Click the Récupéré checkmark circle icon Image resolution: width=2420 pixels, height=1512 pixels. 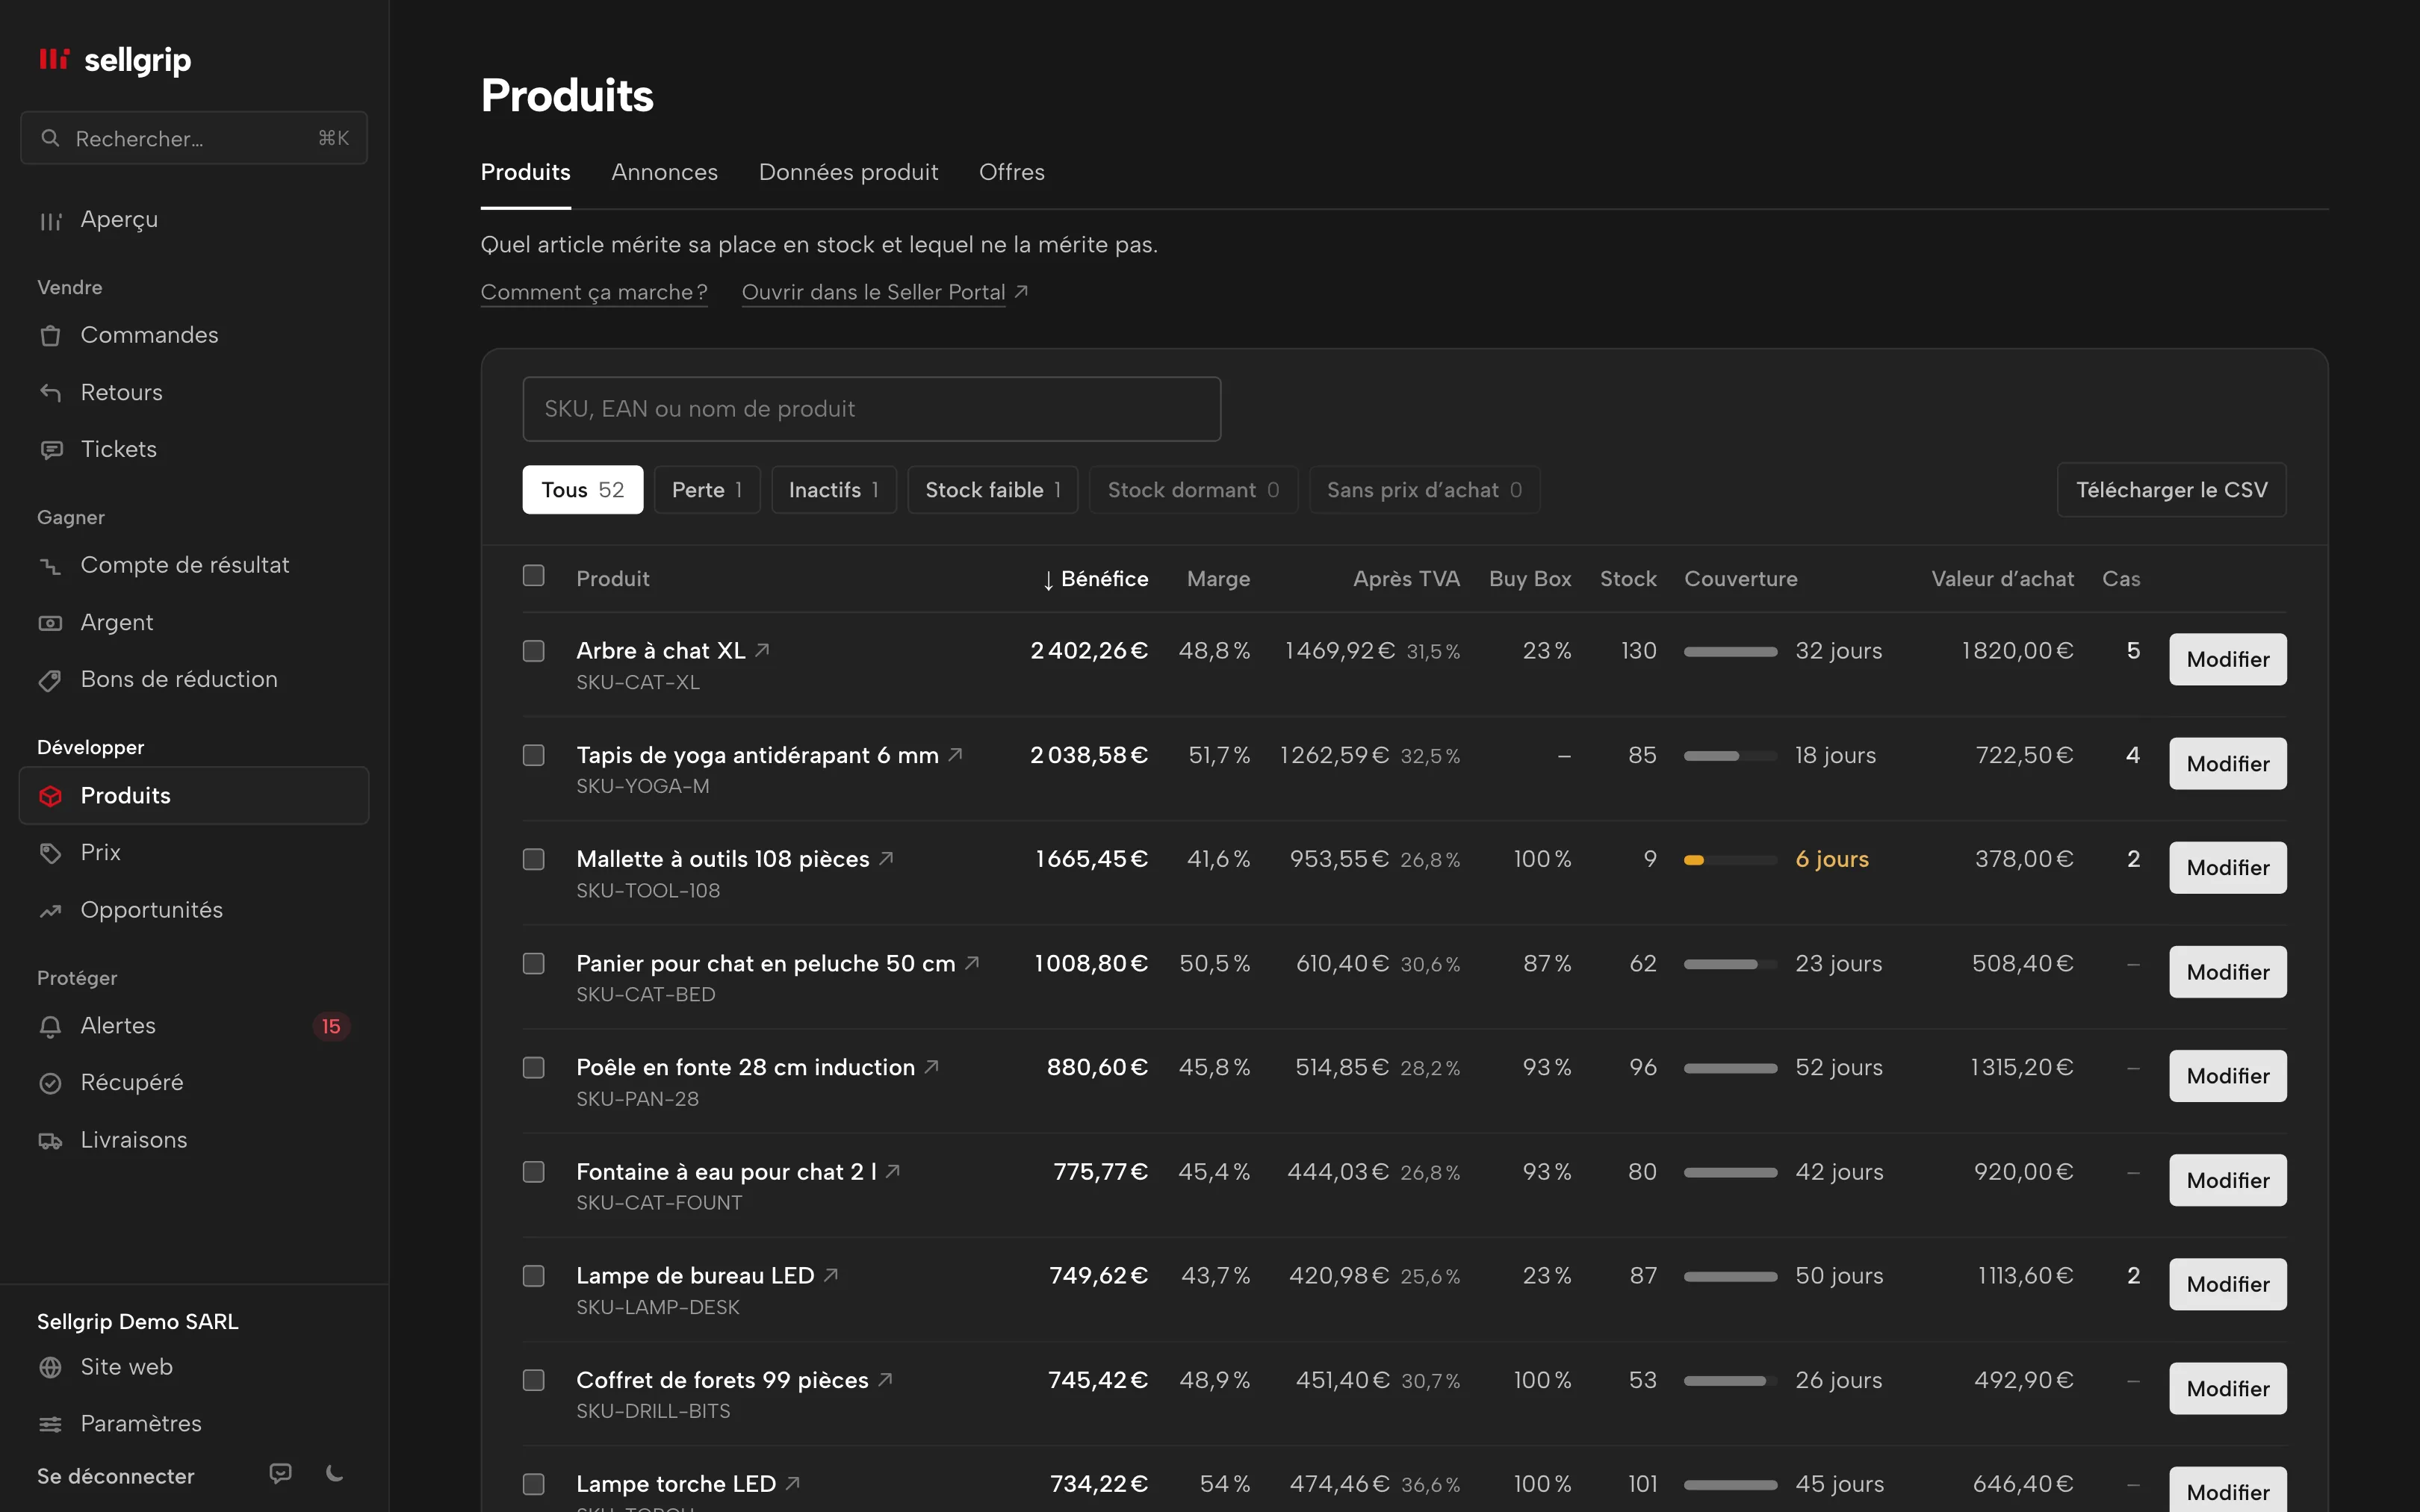(50, 1083)
